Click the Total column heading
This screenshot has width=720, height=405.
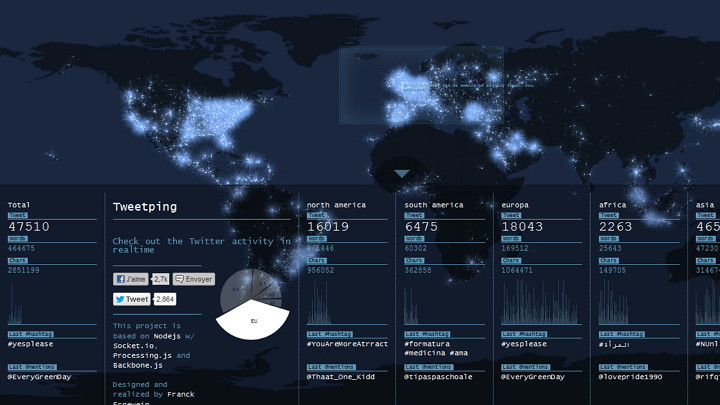click(19, 205)
